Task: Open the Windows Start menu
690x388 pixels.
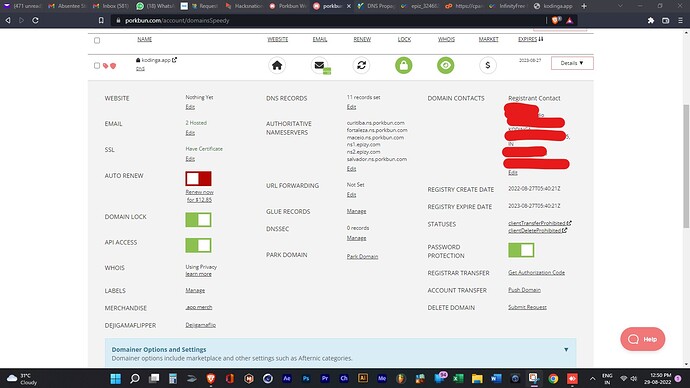Action: click(x=116, y=378)
